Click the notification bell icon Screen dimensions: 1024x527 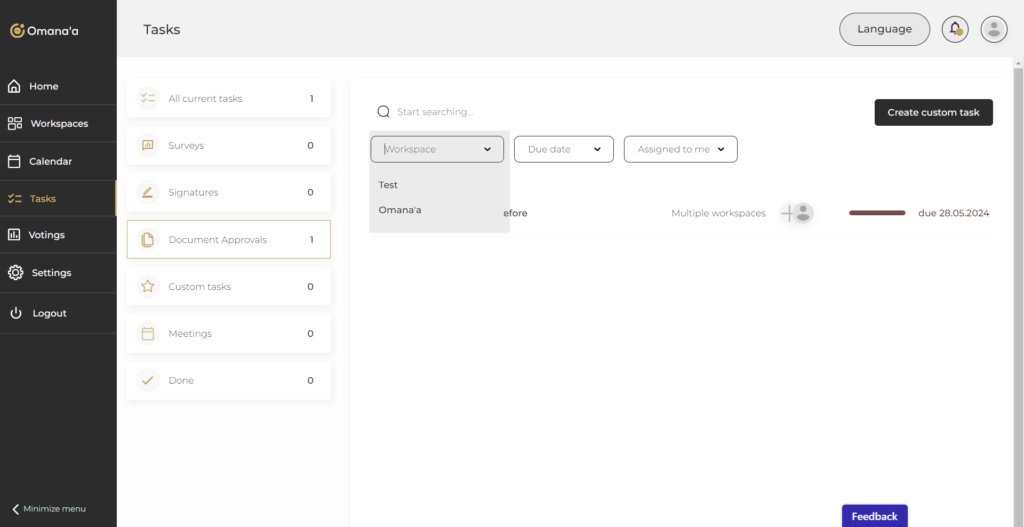[x=955, y=29]
